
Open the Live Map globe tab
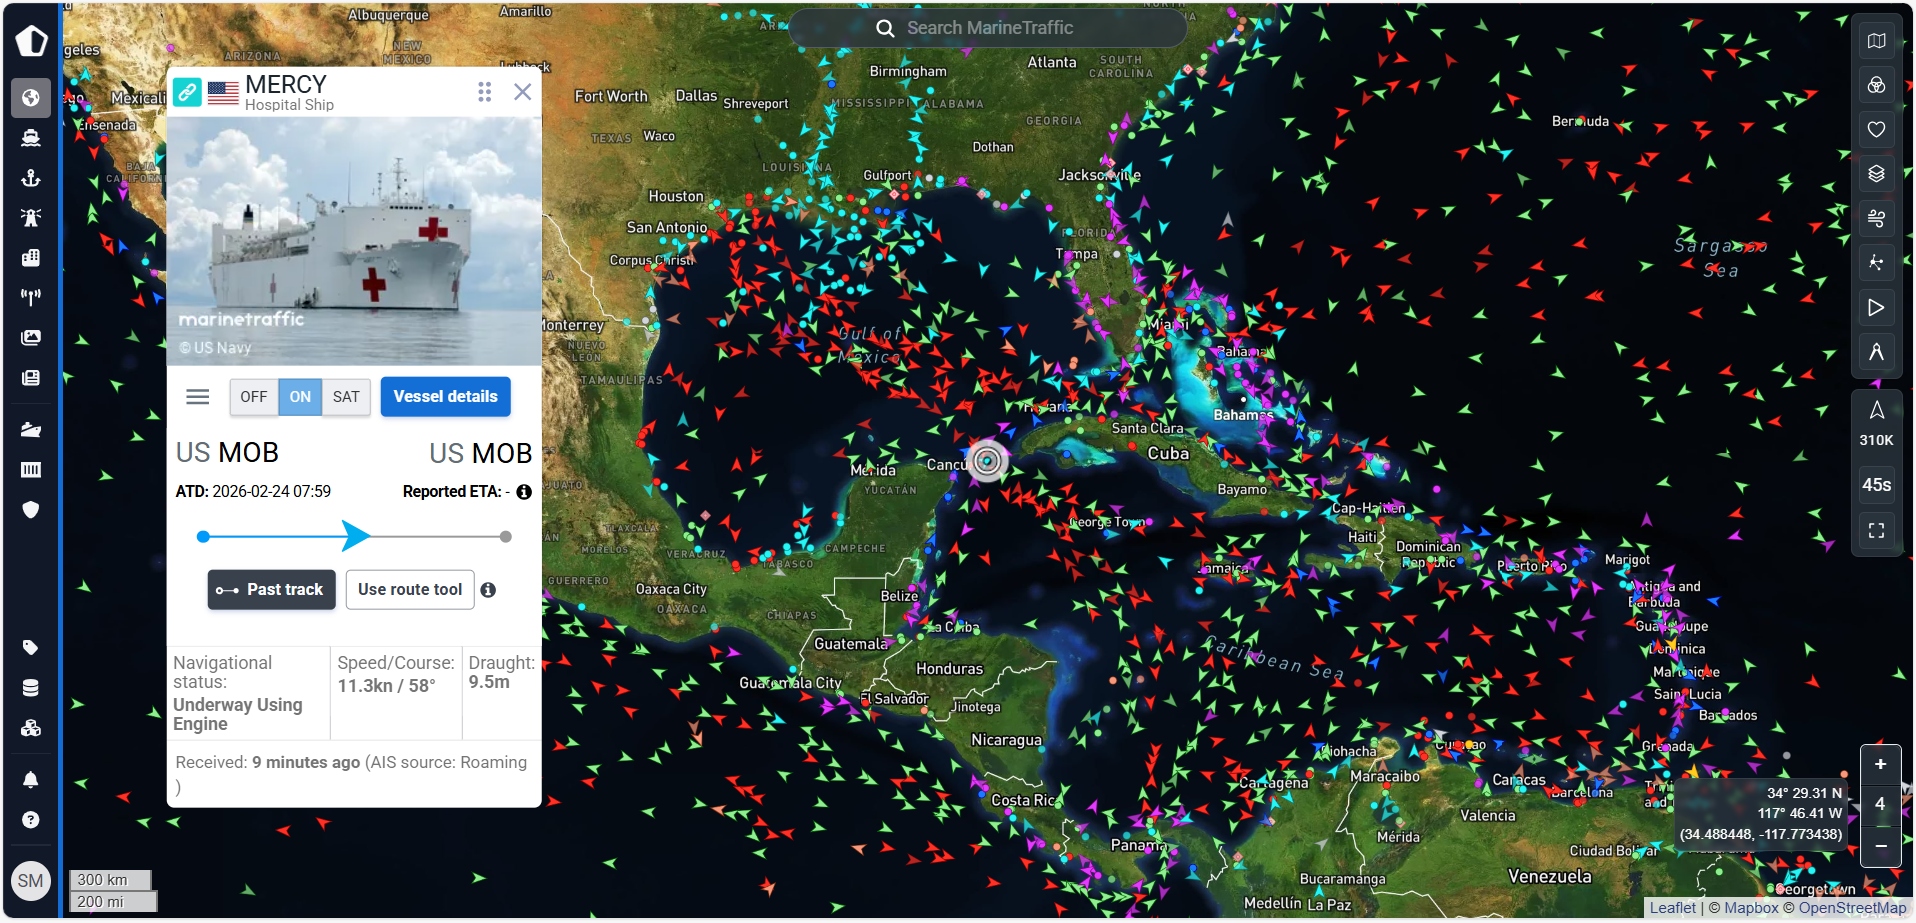(x=31, y=98)
